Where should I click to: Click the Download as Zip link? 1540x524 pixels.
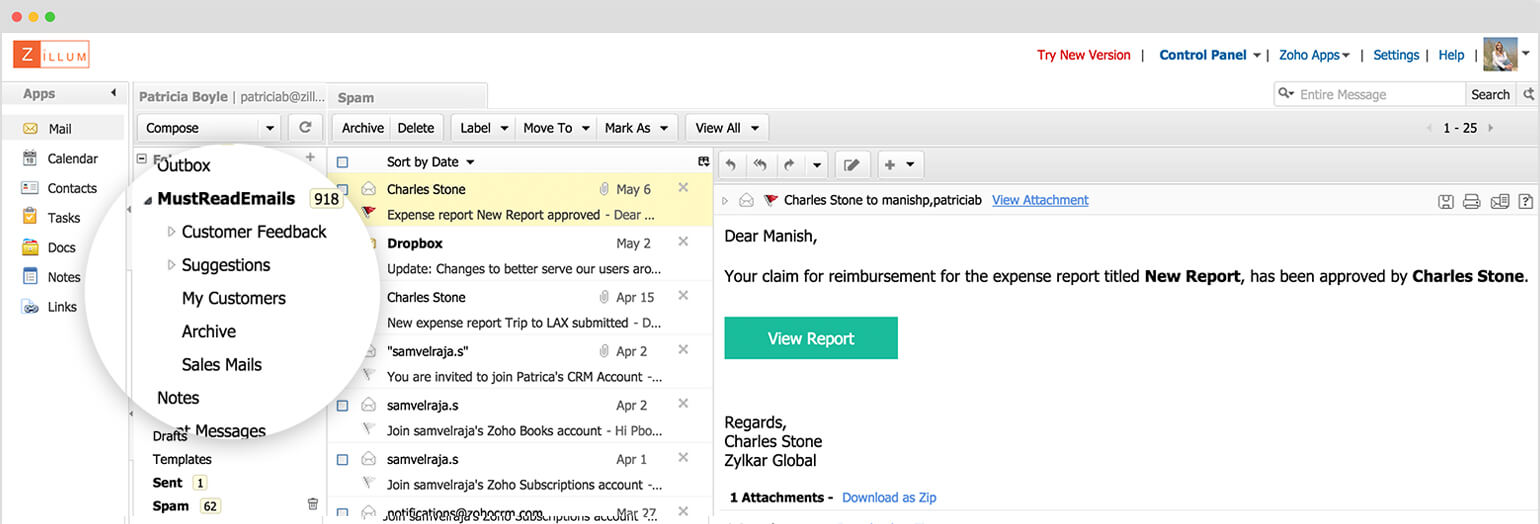(889, 497)
